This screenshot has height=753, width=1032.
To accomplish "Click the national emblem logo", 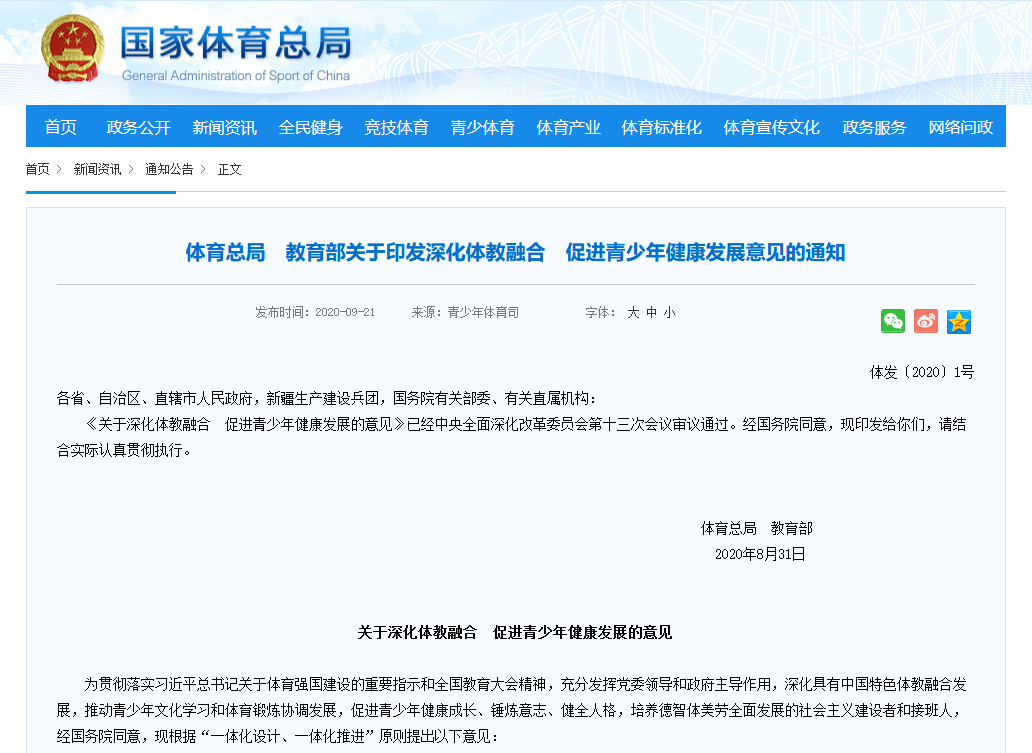I will coord(72,49).
